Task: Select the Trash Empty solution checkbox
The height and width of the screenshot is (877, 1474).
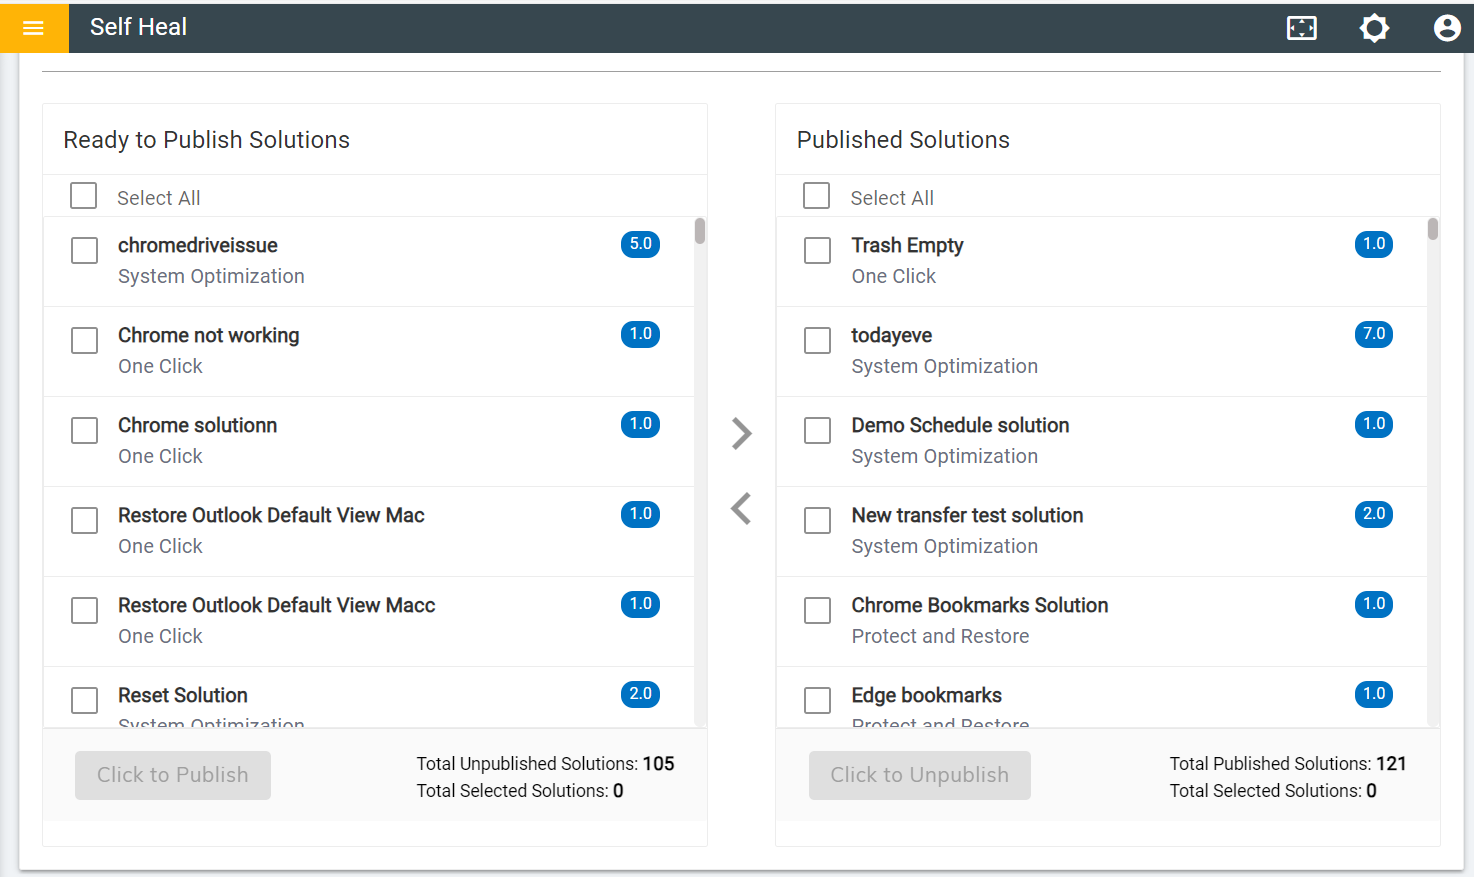Action: click(818, 250)
